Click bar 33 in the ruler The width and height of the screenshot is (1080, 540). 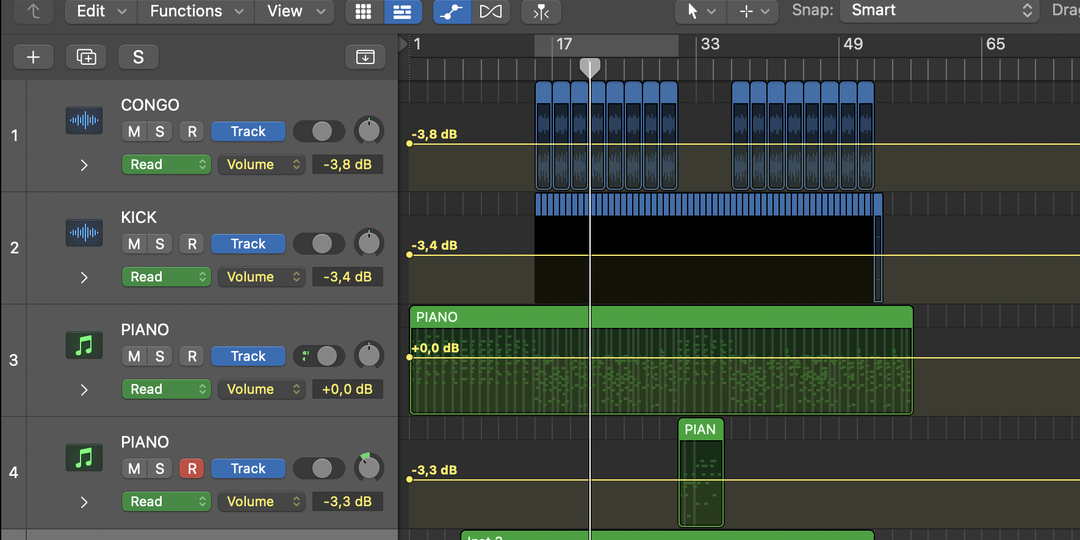pos(710,45)
